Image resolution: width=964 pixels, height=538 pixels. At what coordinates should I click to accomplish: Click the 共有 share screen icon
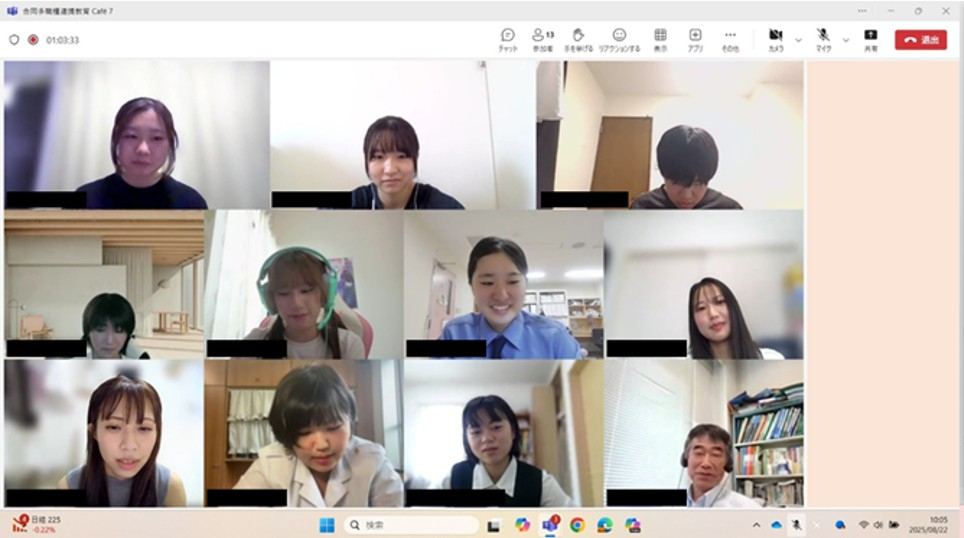pyautogui.click(x=870, y=39)
